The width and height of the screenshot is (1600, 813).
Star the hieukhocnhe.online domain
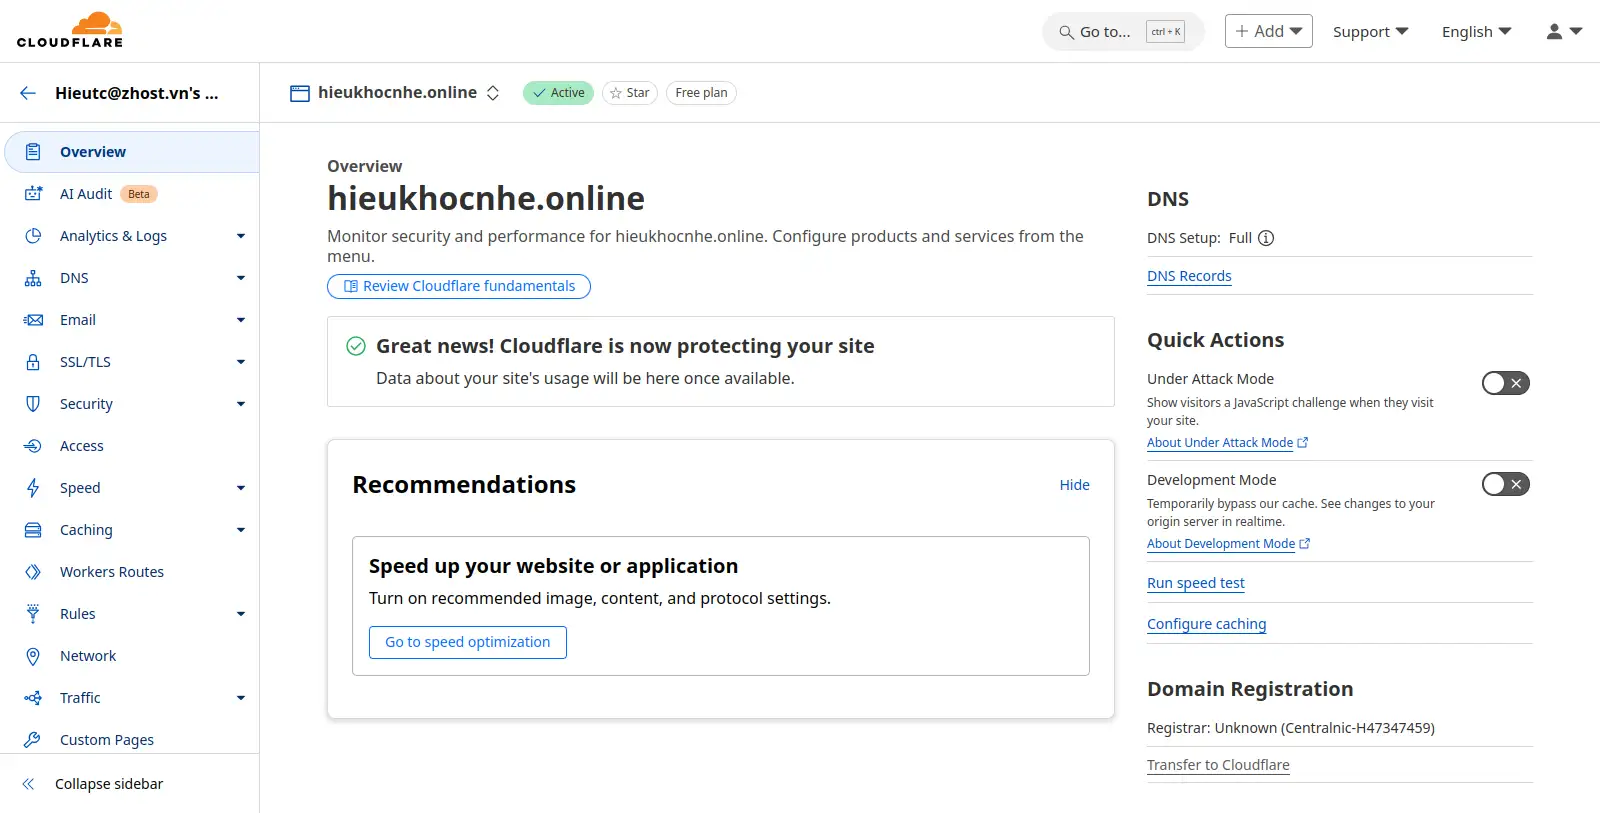630,93
